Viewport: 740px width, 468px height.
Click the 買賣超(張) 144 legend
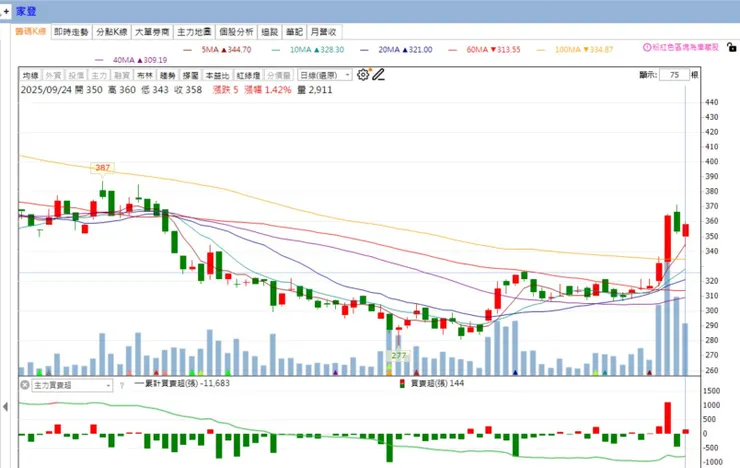point(432,383)
